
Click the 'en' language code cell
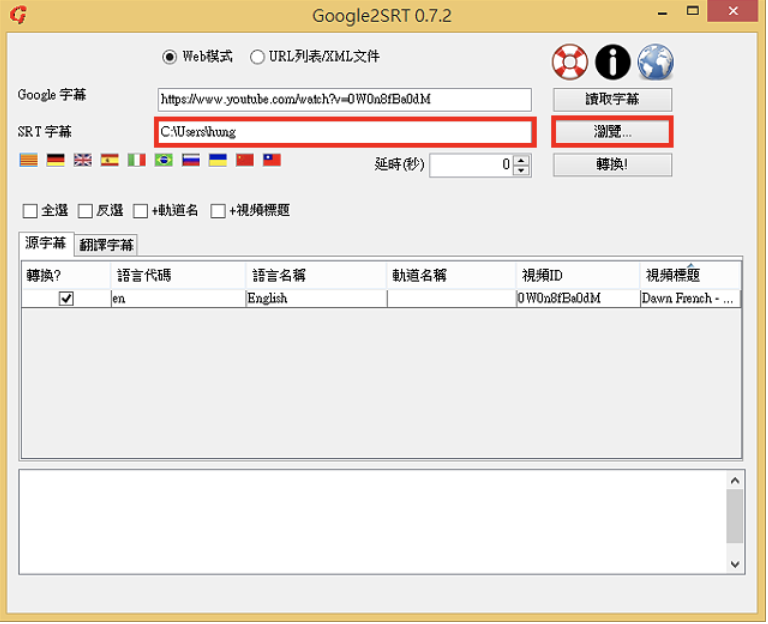point(178,298)
